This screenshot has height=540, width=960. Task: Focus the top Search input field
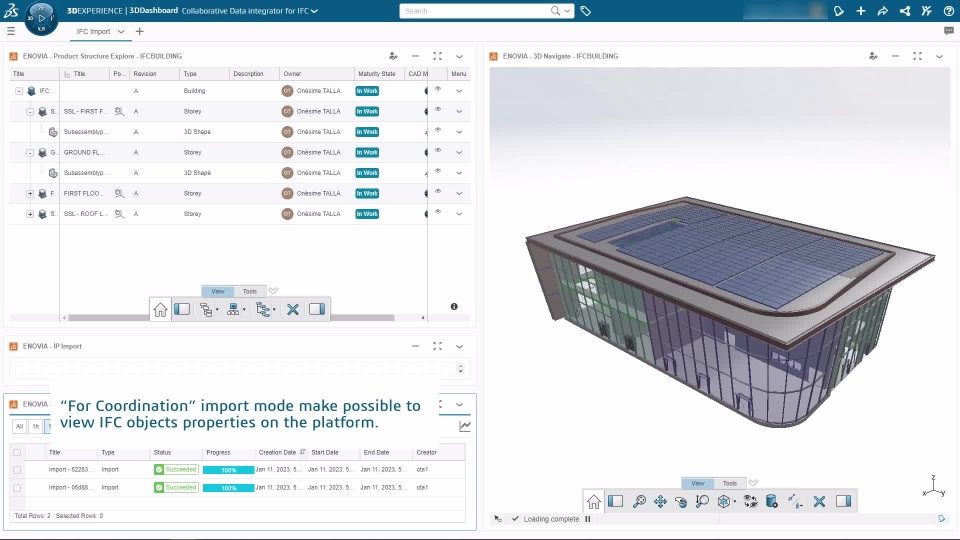[476, 11]
